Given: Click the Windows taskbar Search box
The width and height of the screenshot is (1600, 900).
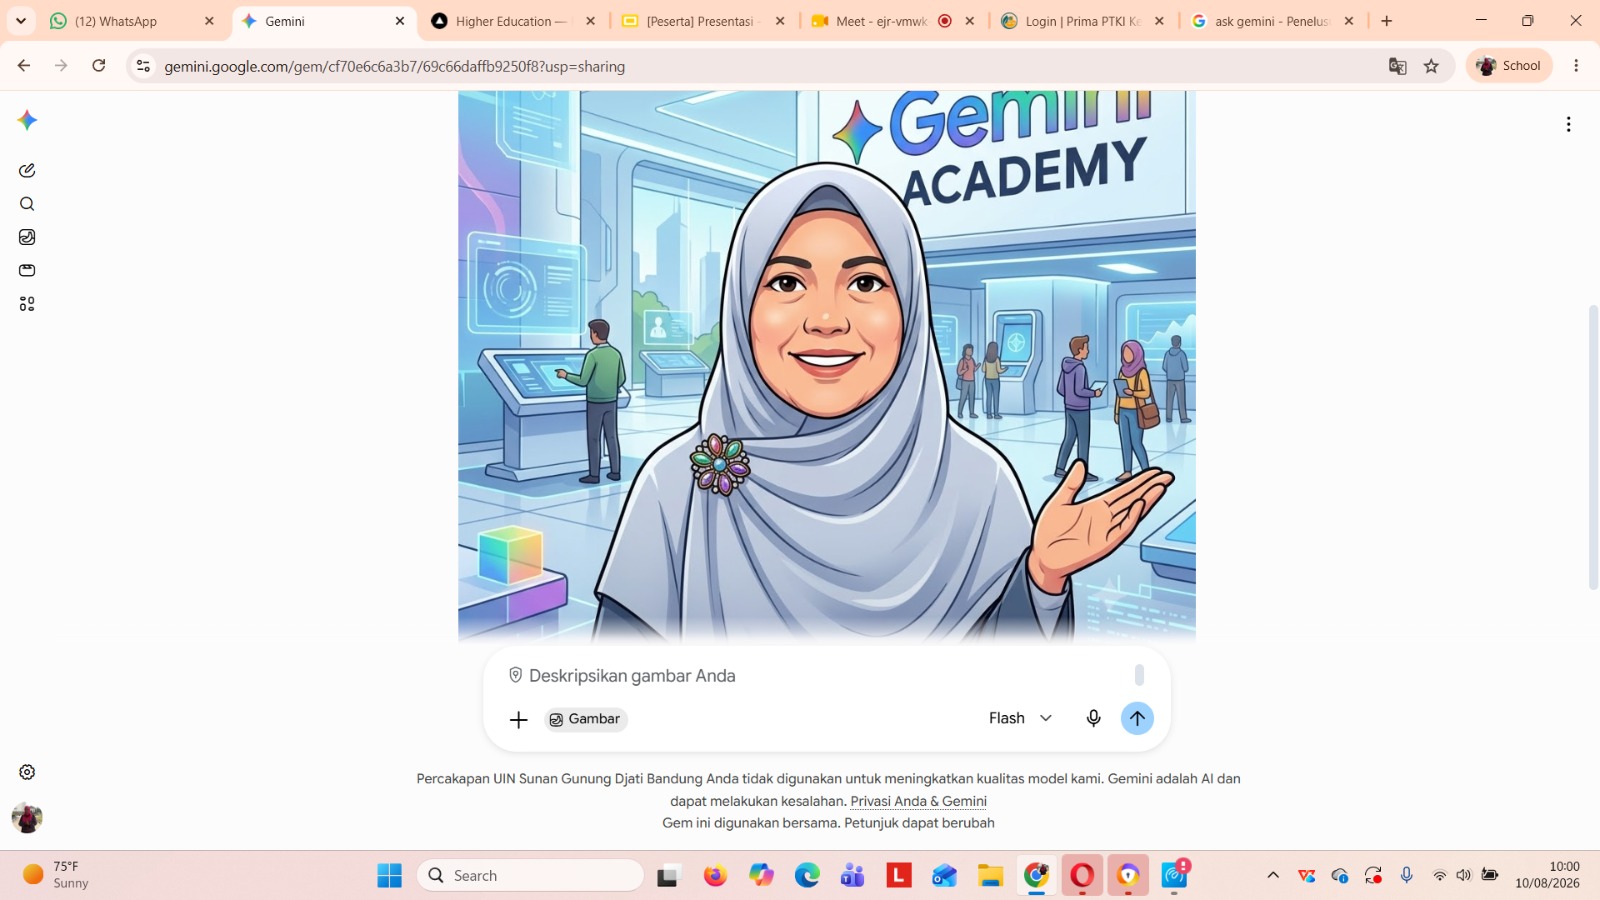Looking at the screenshot, I should pos(530,876).
